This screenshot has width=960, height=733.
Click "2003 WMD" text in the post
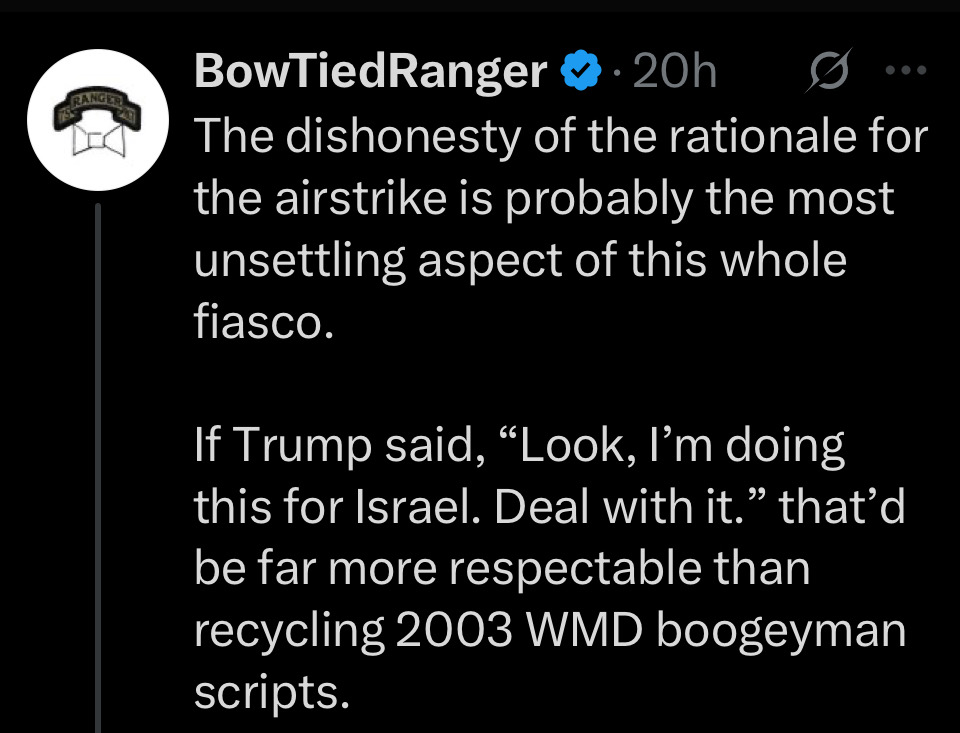click(x=519, y=630)
